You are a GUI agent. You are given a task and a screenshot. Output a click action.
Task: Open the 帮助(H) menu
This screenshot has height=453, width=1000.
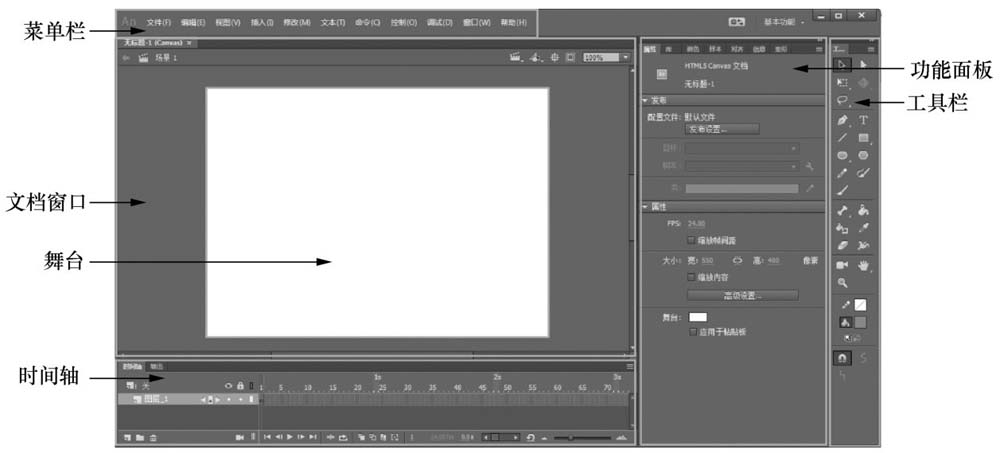coord(513,22)
